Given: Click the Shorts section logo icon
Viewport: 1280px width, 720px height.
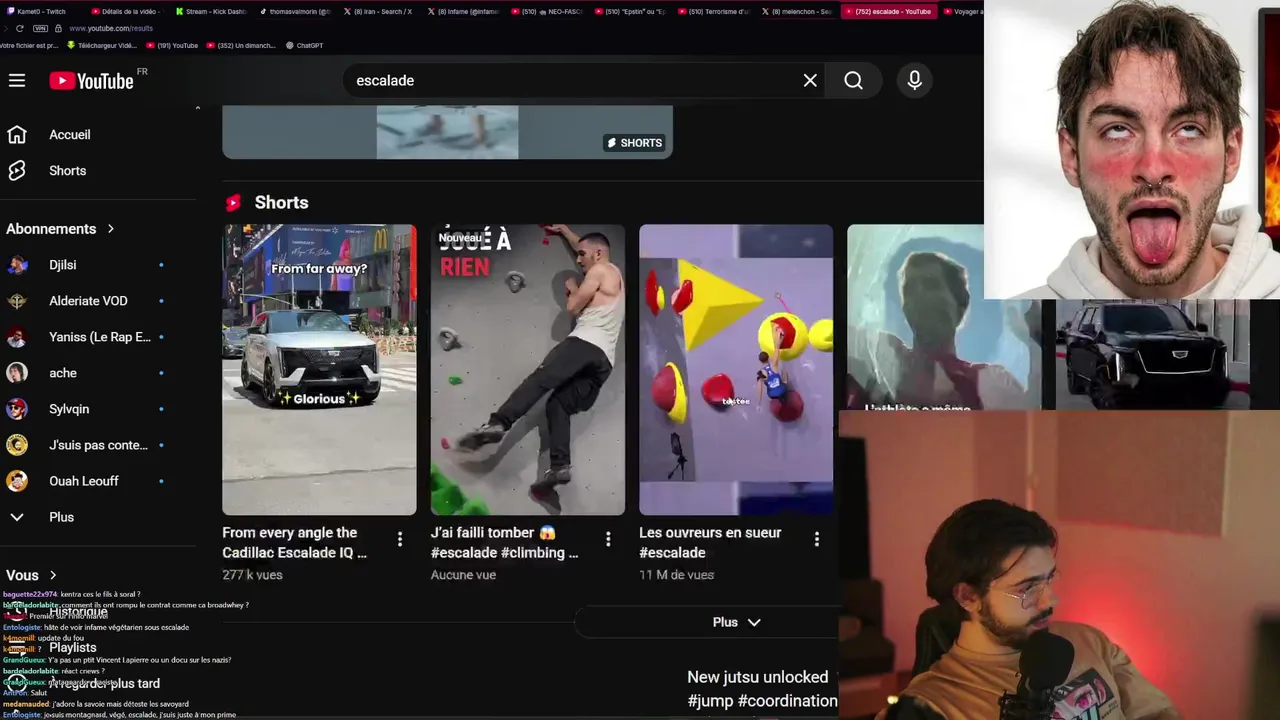Looking at the screenshot, I should click(233, 203).
